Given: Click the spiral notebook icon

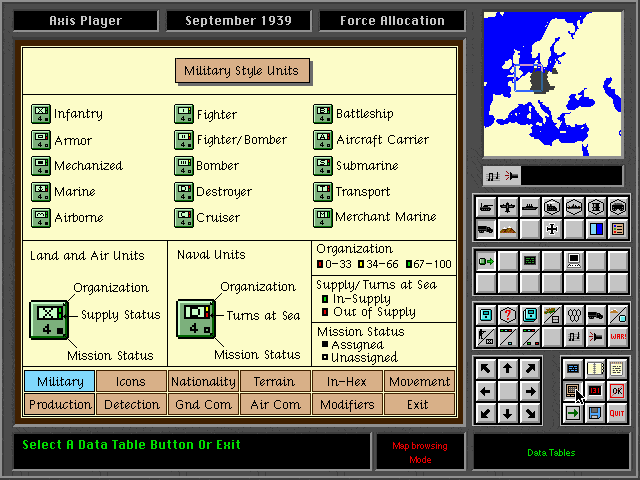Looking at the screenshot, I should (595, 368).
